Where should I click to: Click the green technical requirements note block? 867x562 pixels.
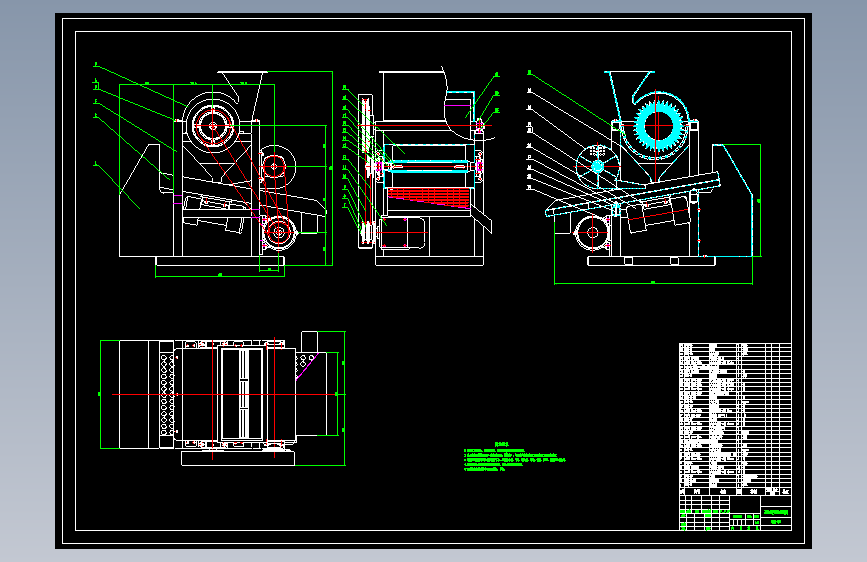pos(514,457)
